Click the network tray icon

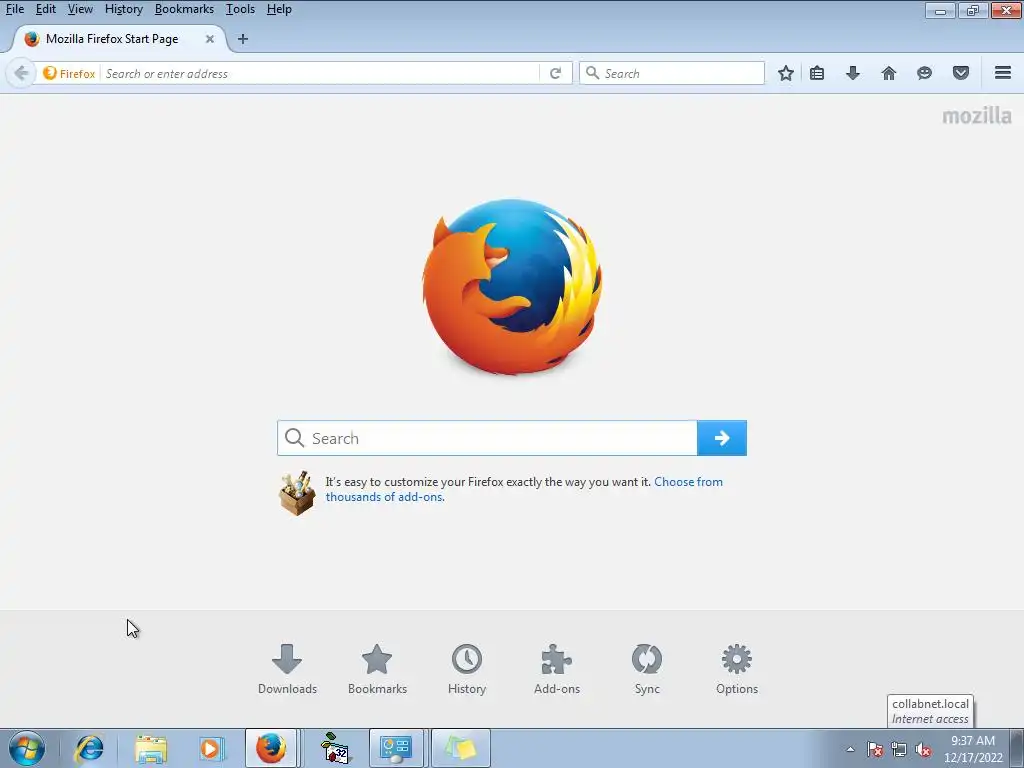pyautogui.click(x=899, y=749)
